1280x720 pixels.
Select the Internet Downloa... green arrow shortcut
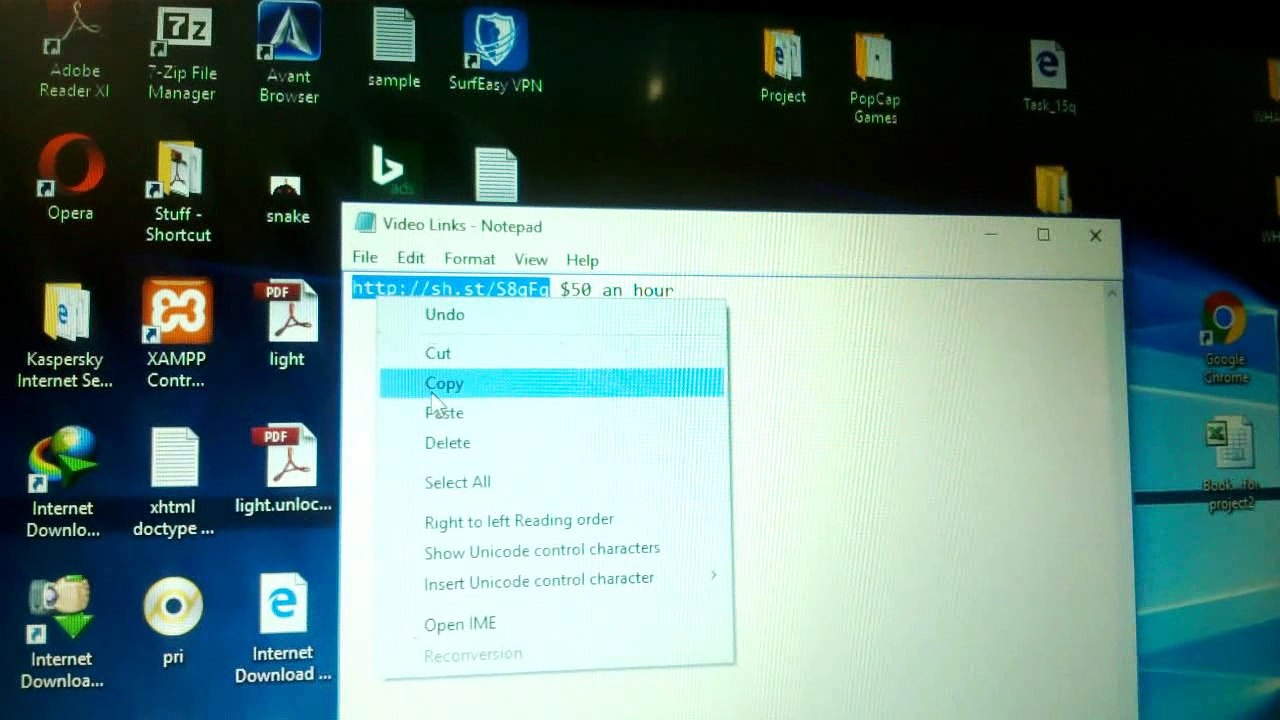coord(62,632)
